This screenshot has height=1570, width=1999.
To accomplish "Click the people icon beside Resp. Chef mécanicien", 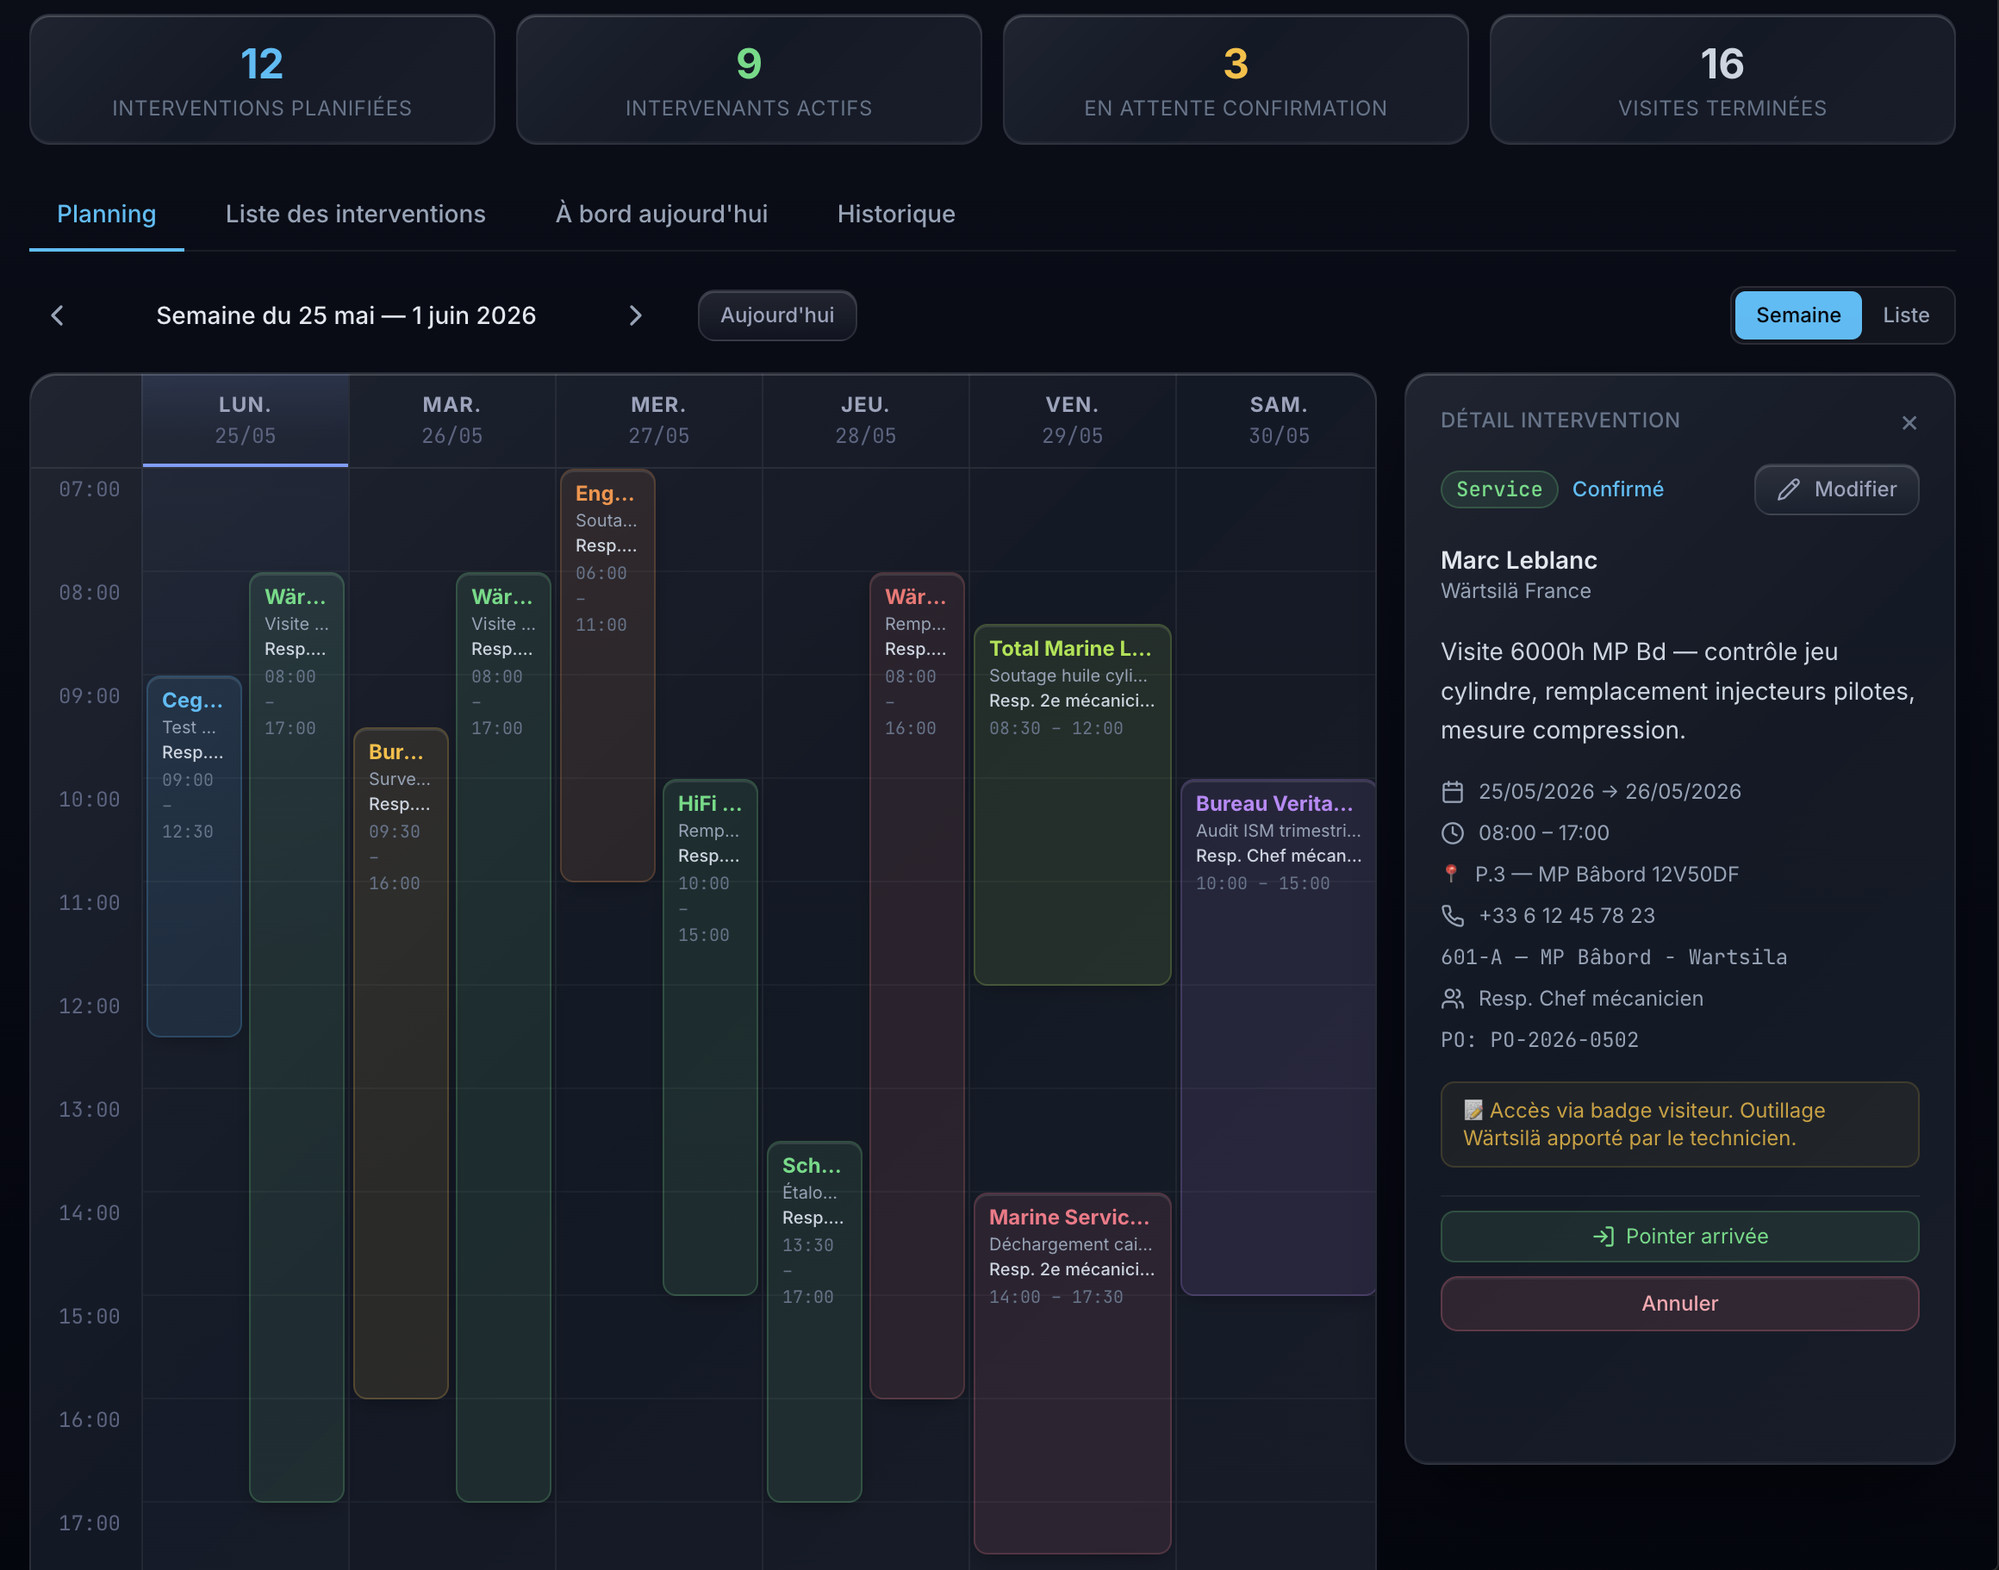I will (x=1452, y=998).
